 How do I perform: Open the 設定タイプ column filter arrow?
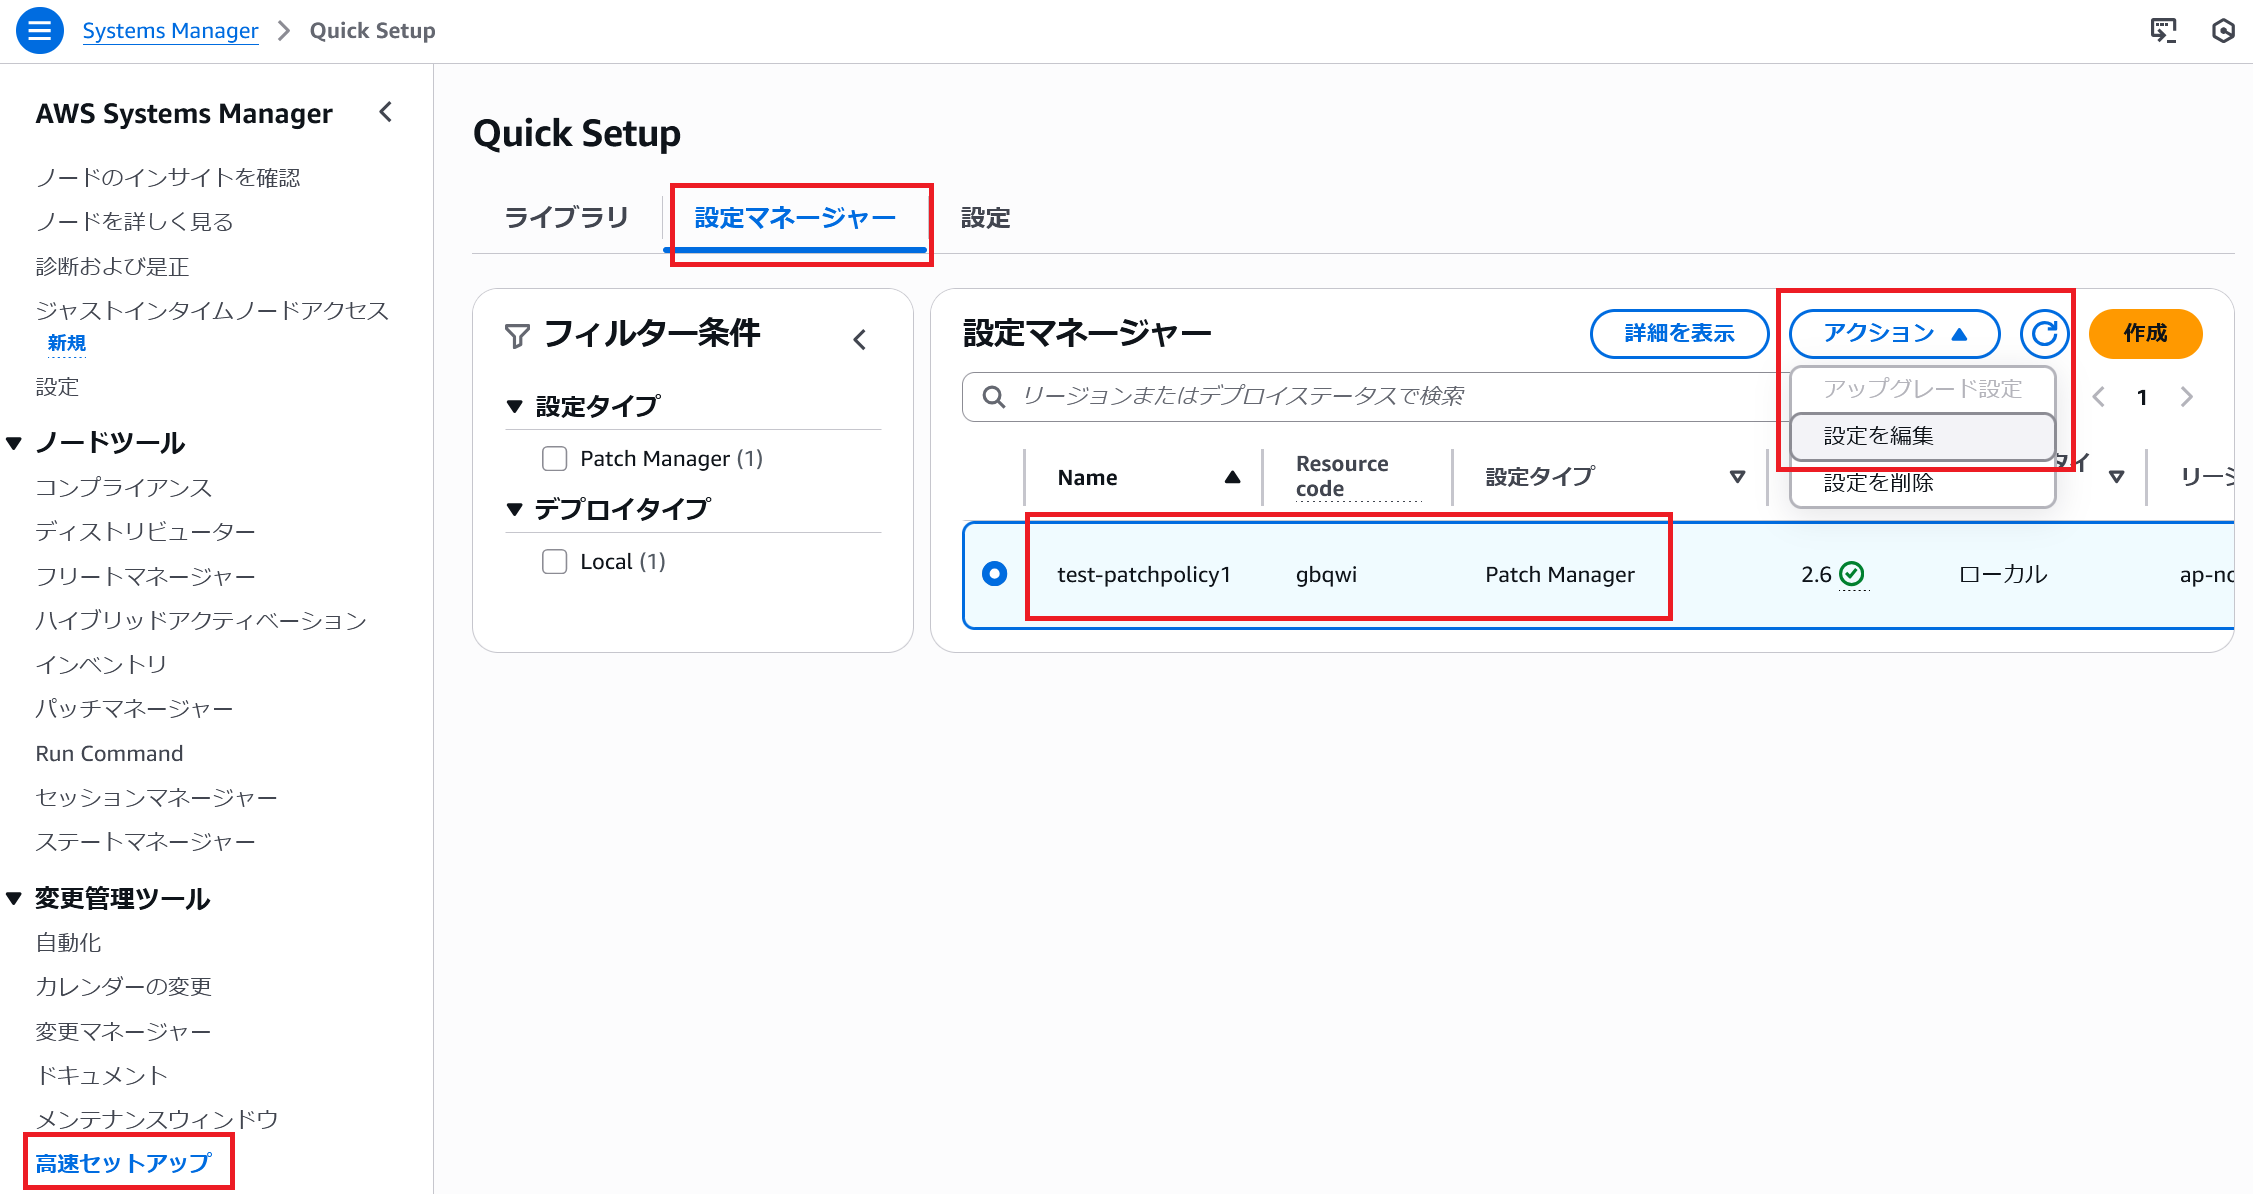click(x=1737, y=477)
